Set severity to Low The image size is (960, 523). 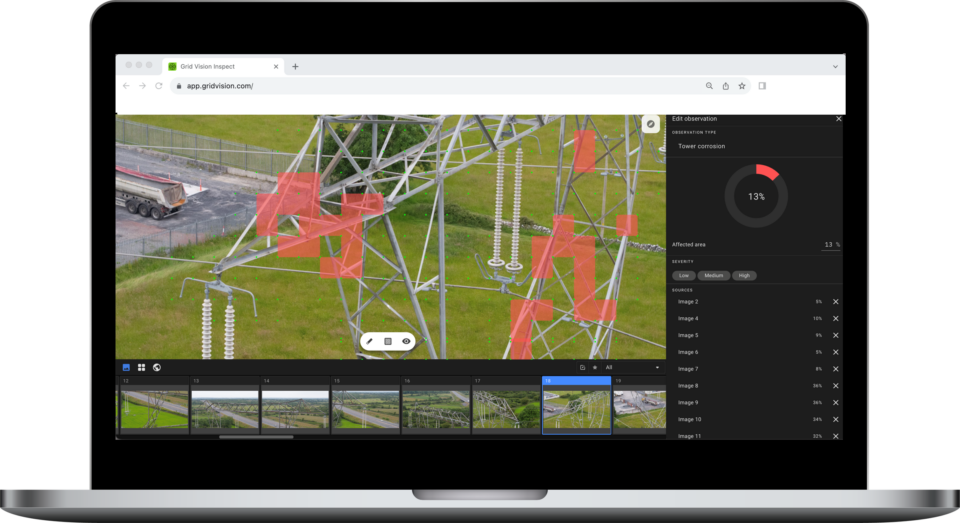click(684, 275)
